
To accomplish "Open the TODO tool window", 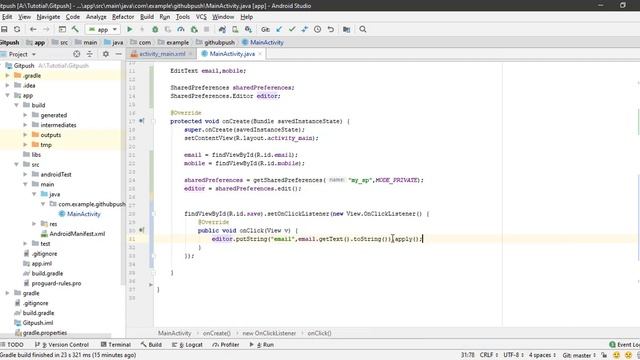I will pos(12,344).
